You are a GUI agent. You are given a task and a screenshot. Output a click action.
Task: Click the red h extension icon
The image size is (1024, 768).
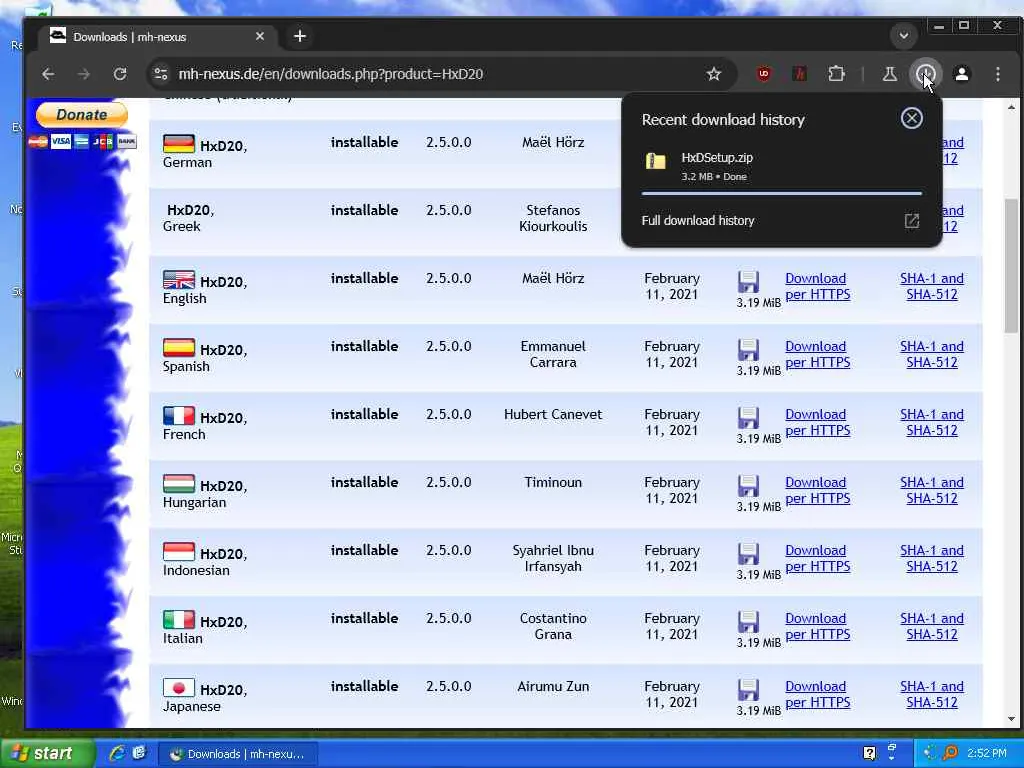[x=799, y=74]
